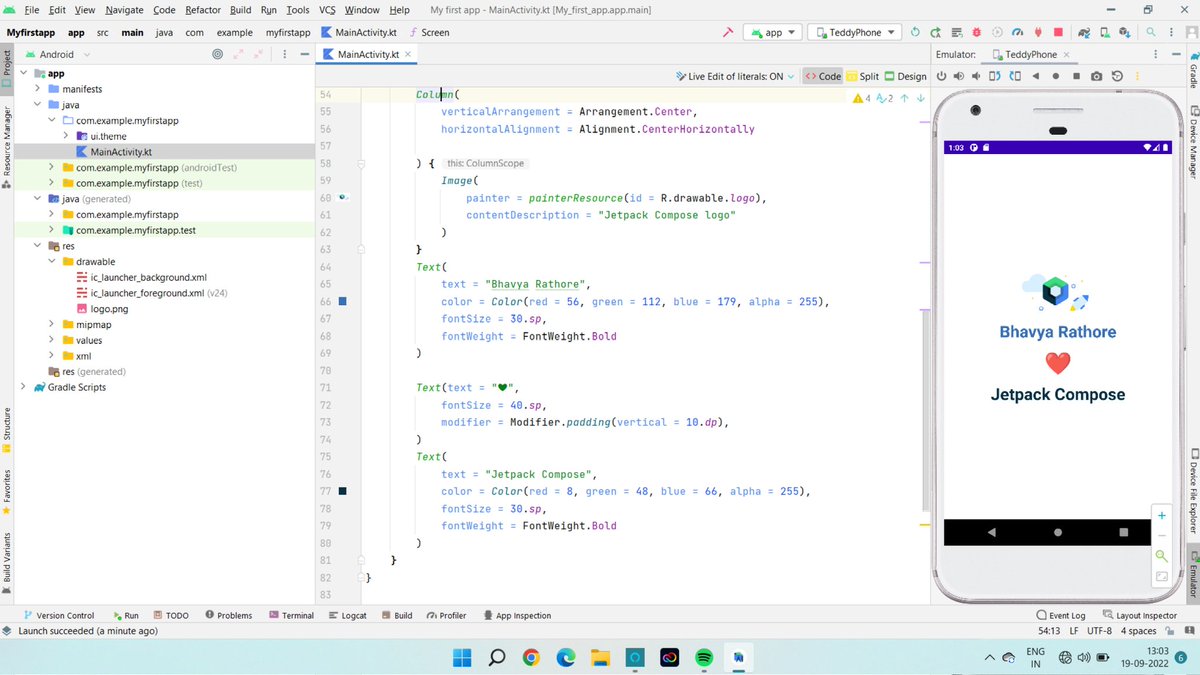Expand the ui.theme package
The height and width of the screenshot is (675, 1200).
pos(66,136)
